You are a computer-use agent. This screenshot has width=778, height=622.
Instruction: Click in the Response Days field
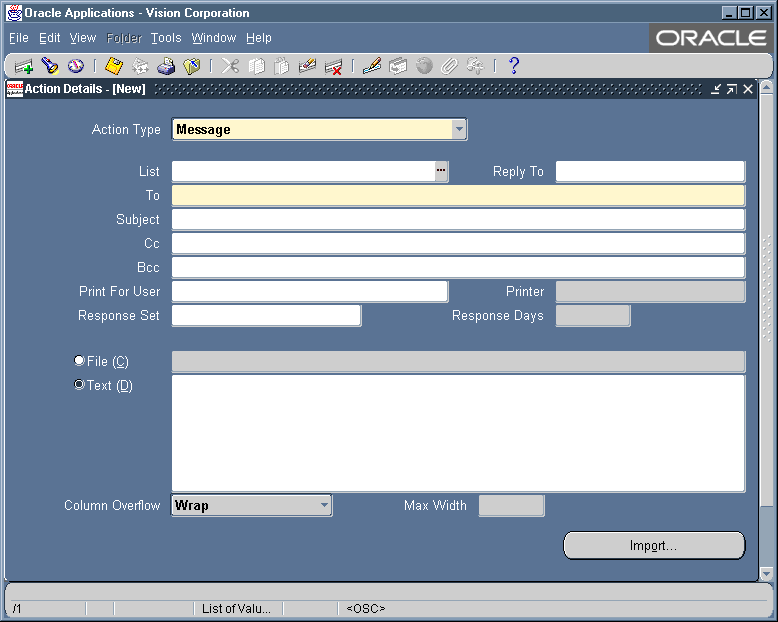[593, 315]
